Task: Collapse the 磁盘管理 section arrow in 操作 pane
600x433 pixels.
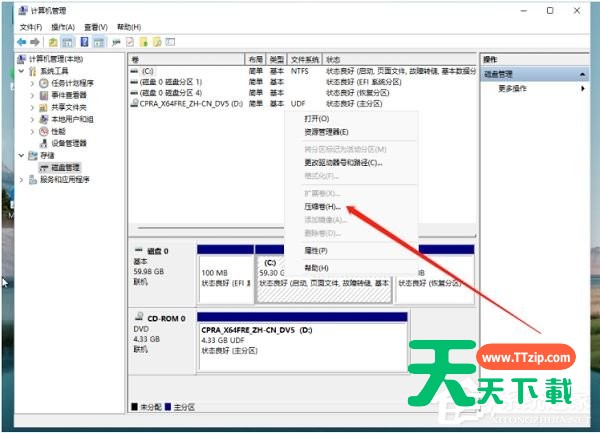Action: tap(582, 74)
